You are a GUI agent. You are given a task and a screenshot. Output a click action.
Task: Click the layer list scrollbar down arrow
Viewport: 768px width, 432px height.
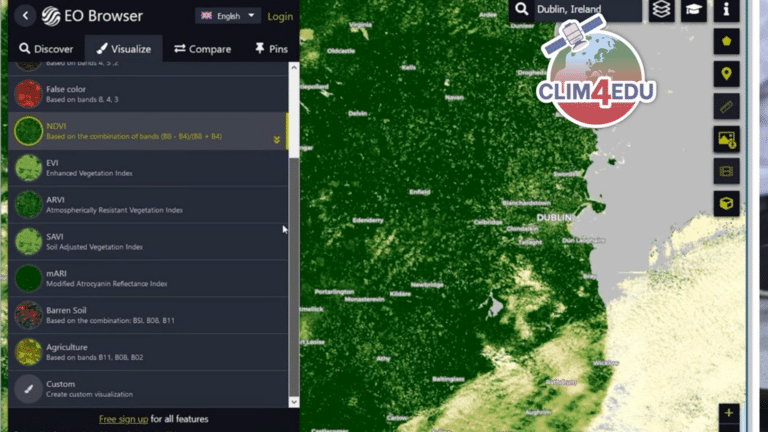[x=293, y=401]
